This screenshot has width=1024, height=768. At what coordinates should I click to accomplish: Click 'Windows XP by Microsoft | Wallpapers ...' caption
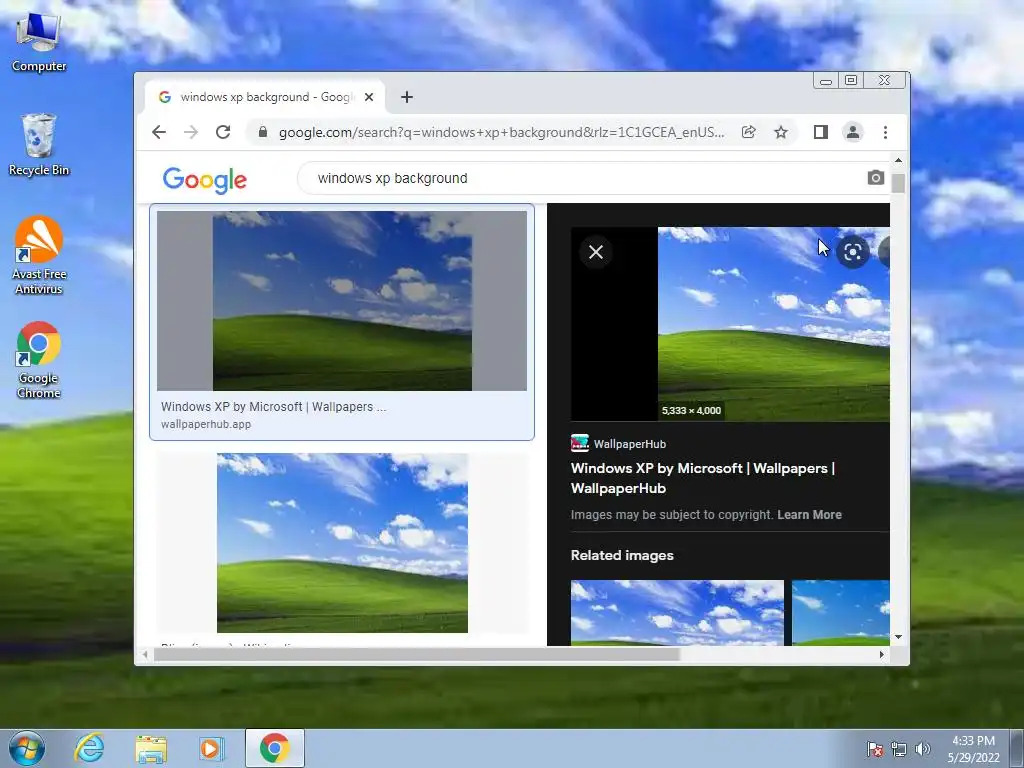(274, 407)
